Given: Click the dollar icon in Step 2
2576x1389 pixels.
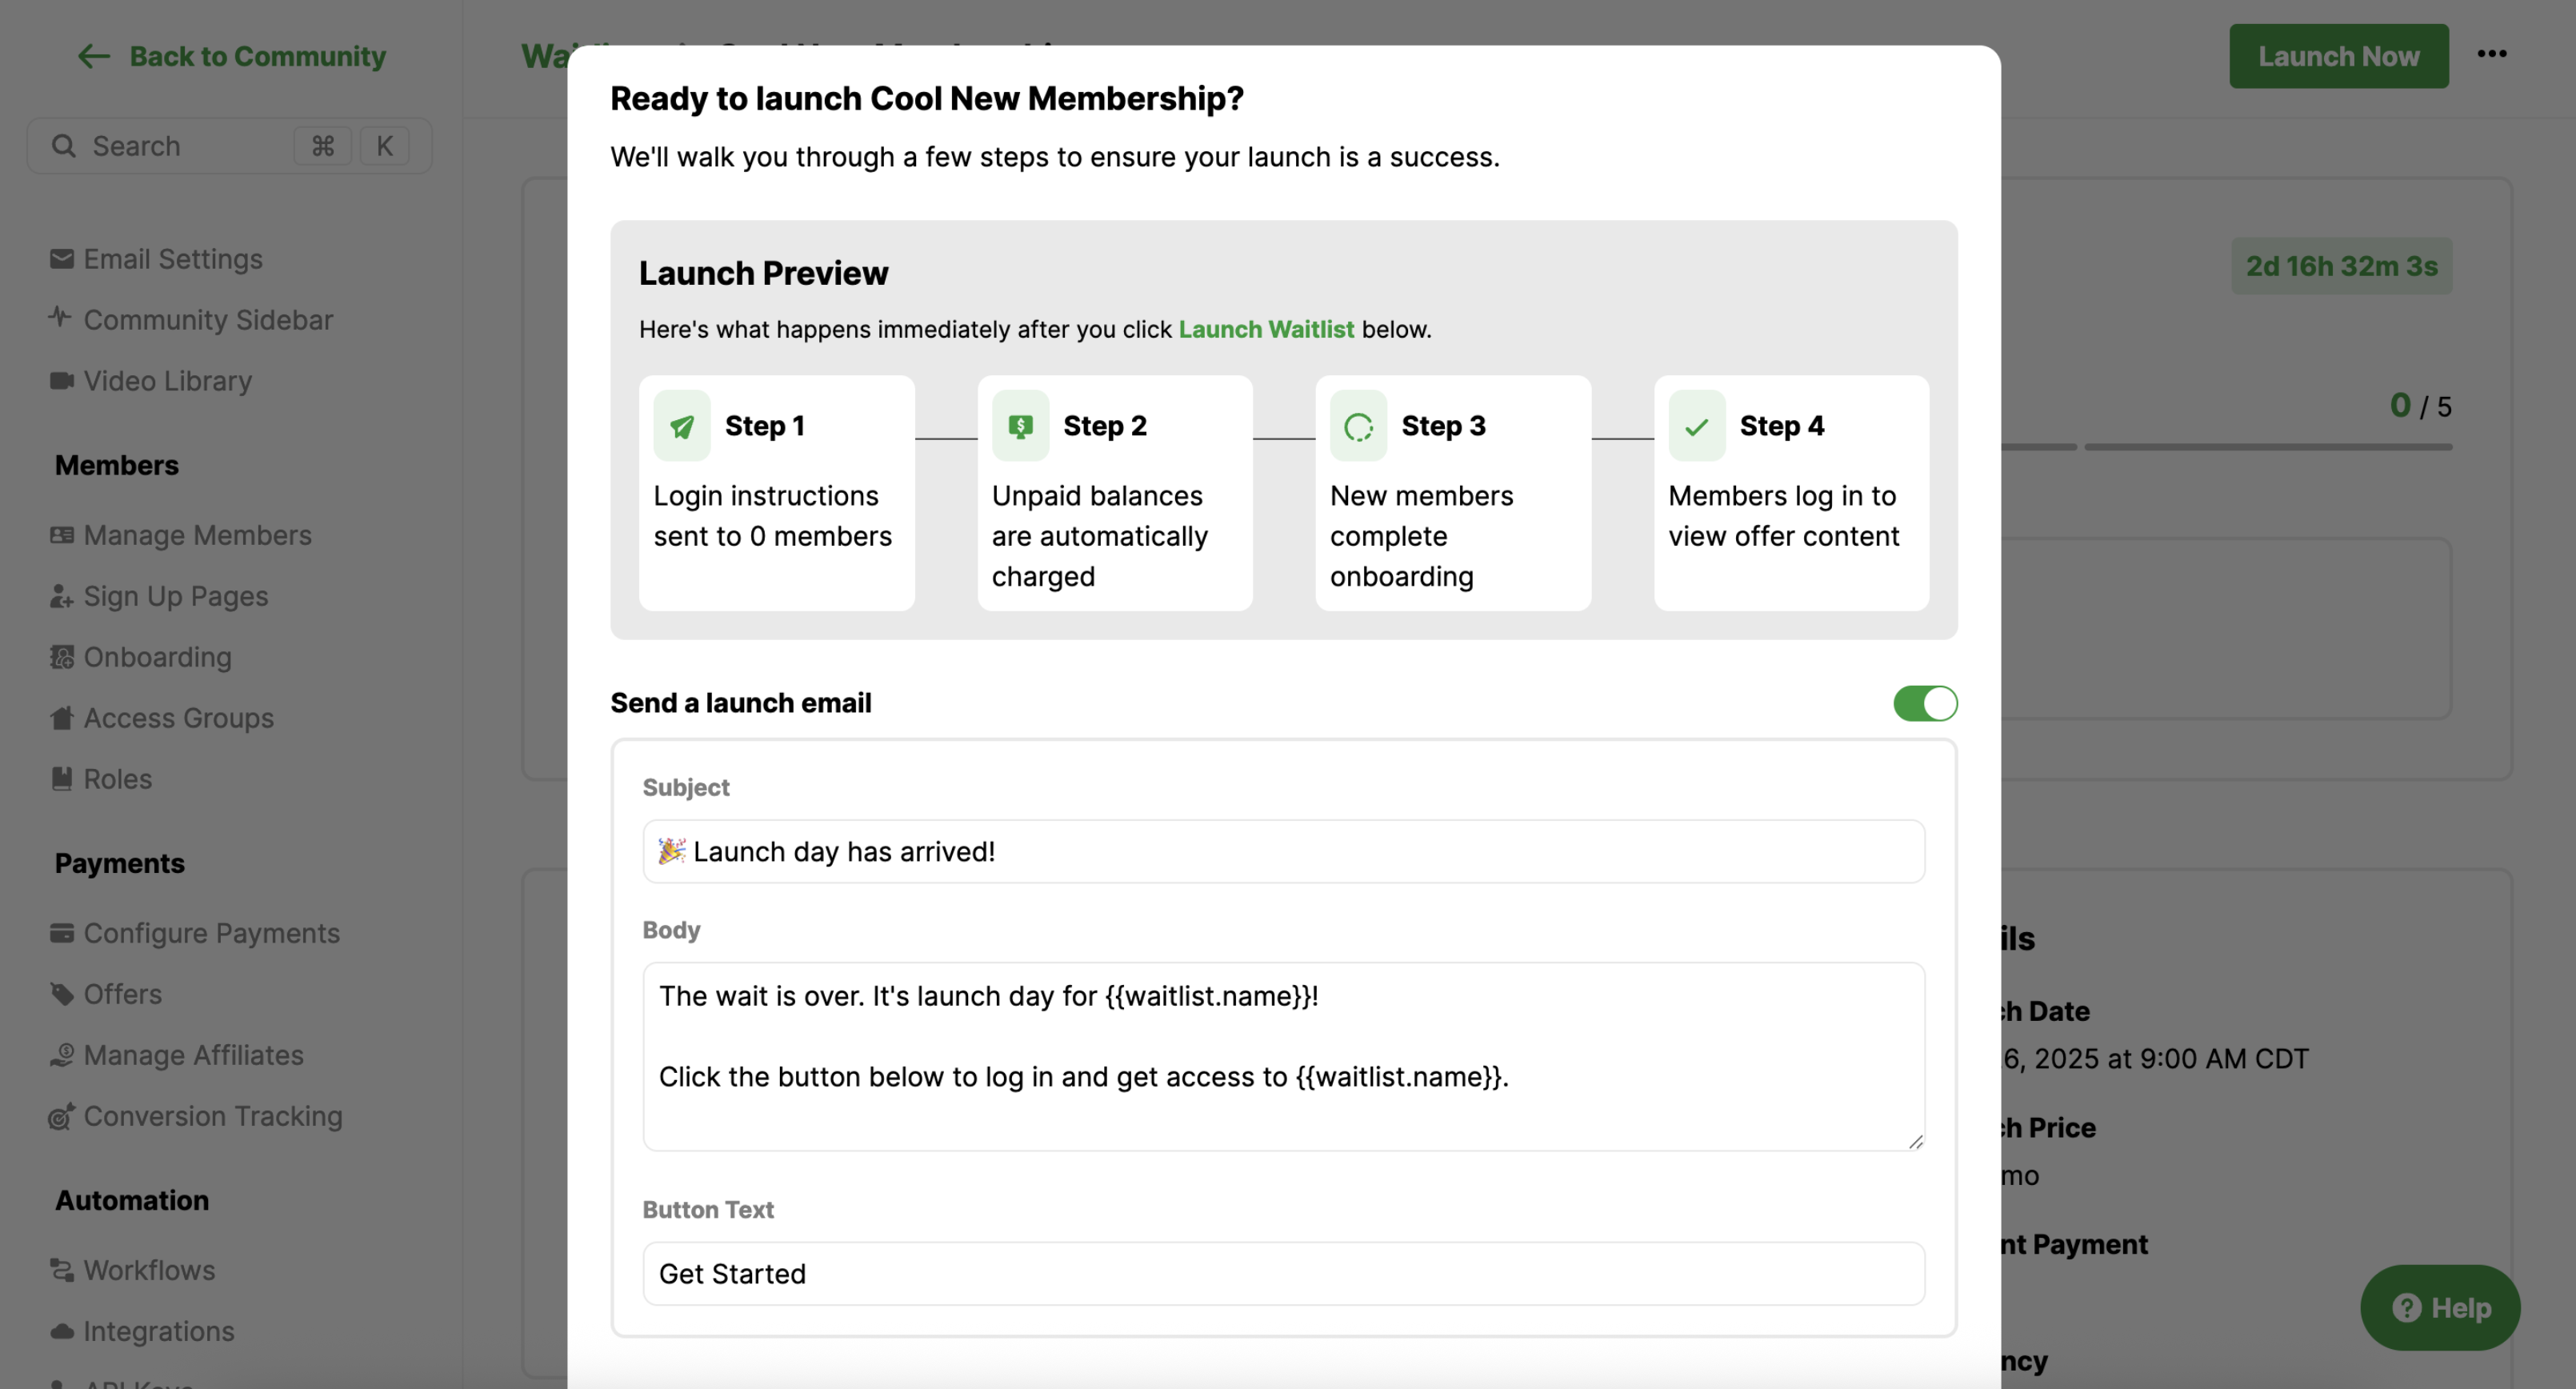Looking at the screenshot, I should click(x=1019, y=426).
